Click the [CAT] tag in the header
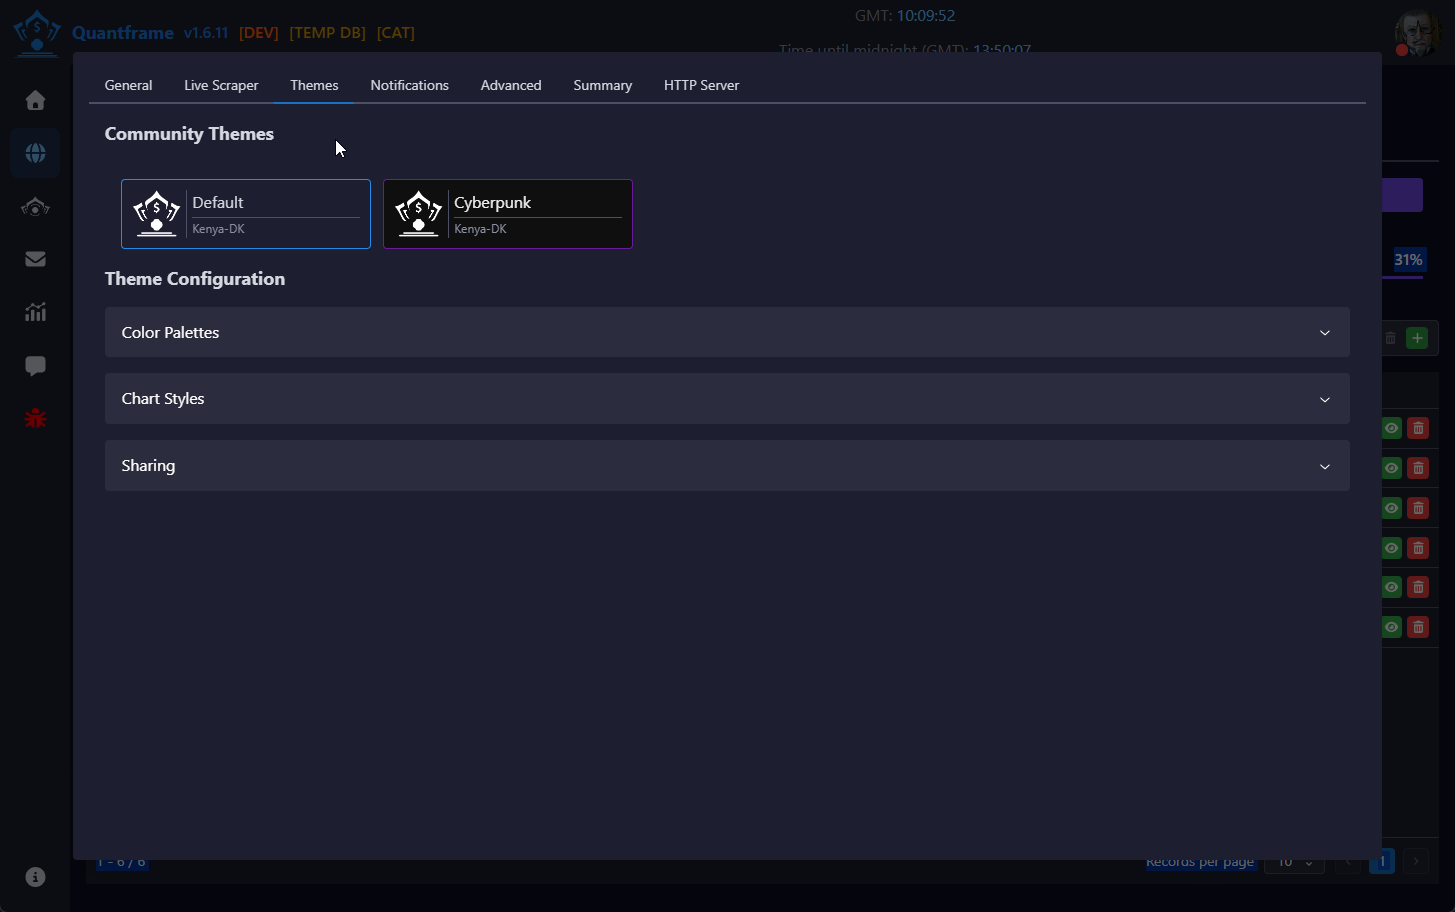Image resolution: width=1455 pixels, height=912 pixels. [x=396, y=32]
